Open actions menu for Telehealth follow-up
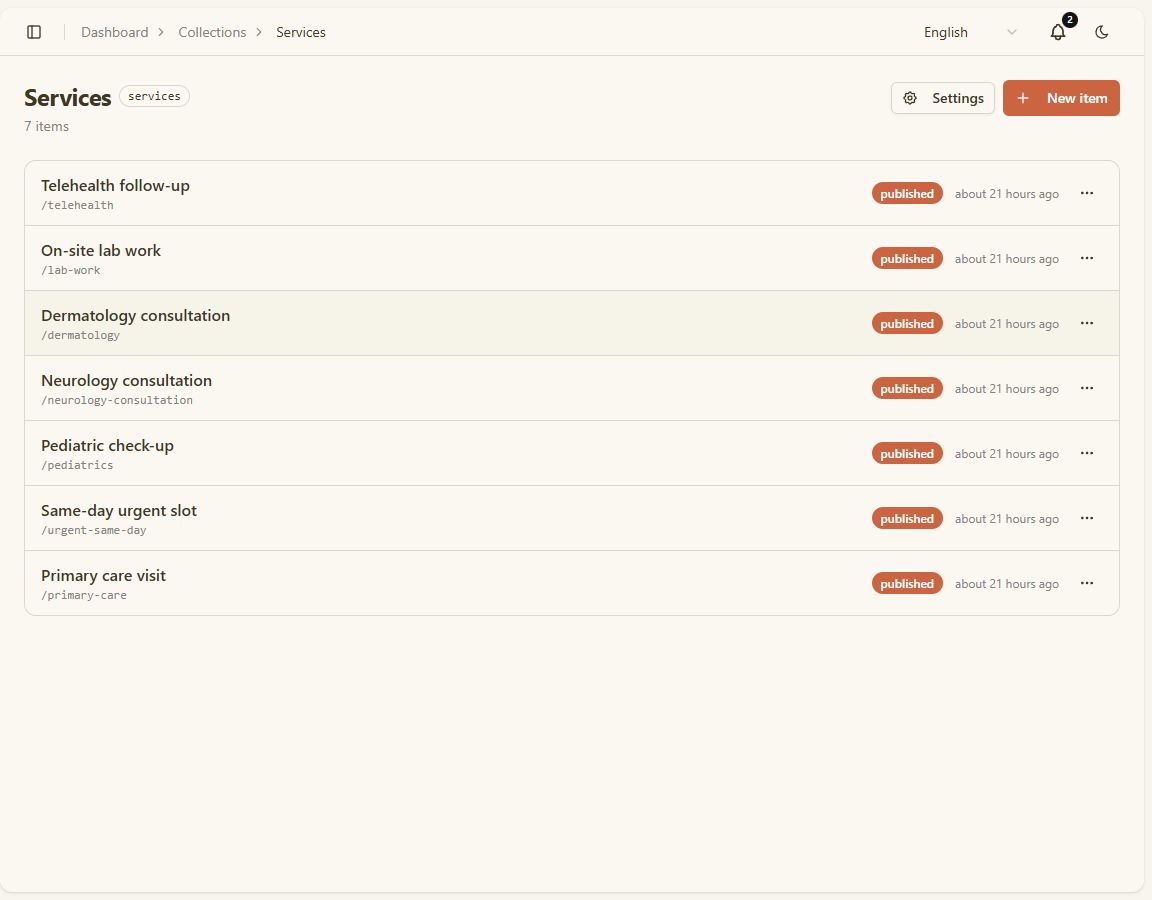The width and height of the screenshot is (1152, 900). click(1087, 193)
